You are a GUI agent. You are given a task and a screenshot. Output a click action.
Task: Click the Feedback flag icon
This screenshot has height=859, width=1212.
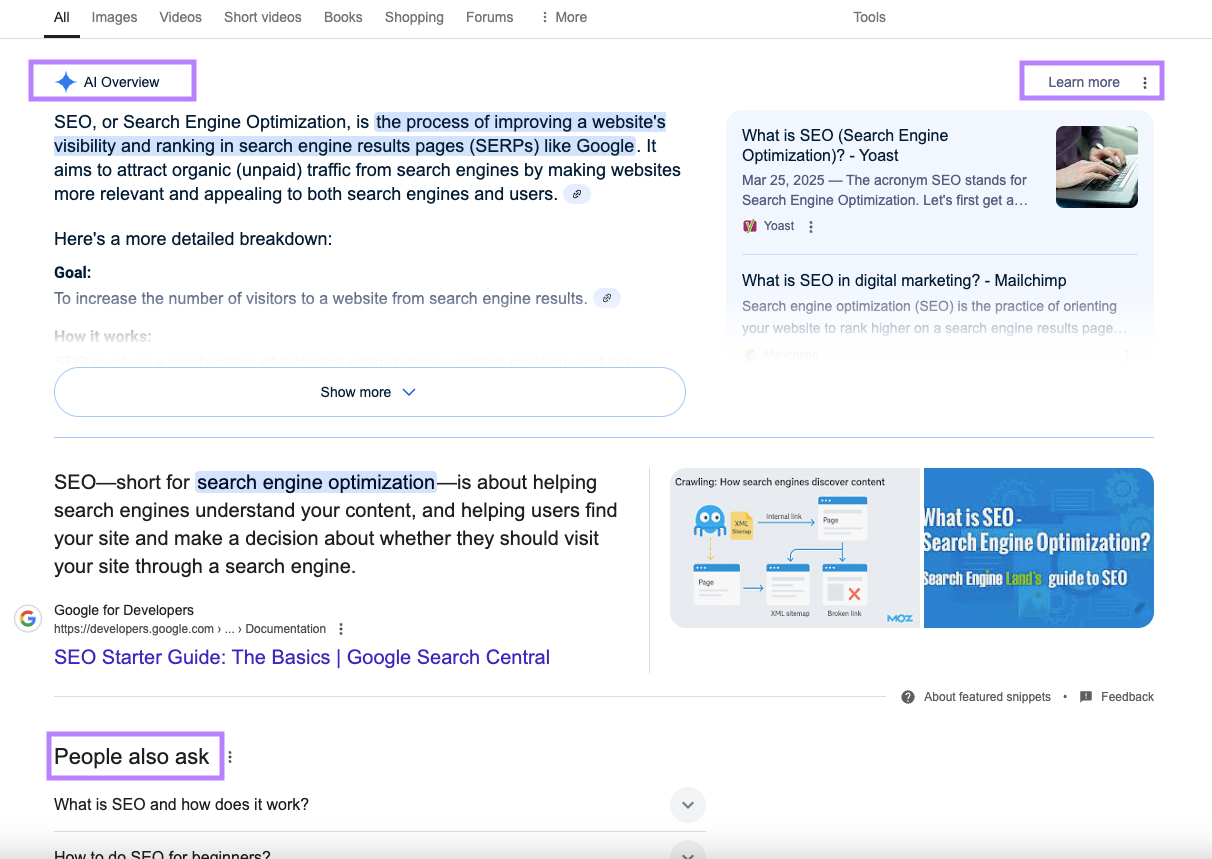click(x=1085, y=696)
